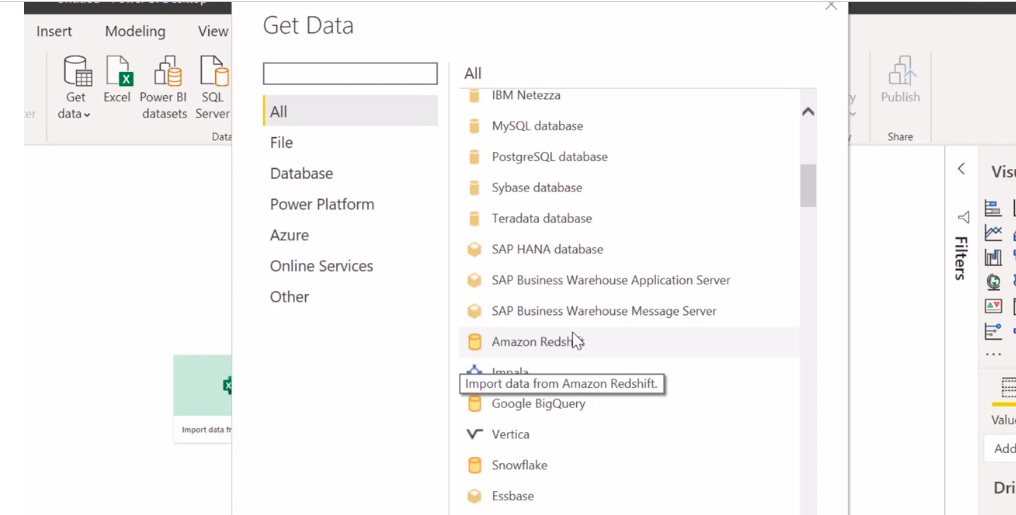
Task: Open the Get data ribbon button
Action: [x=76, y=88]
